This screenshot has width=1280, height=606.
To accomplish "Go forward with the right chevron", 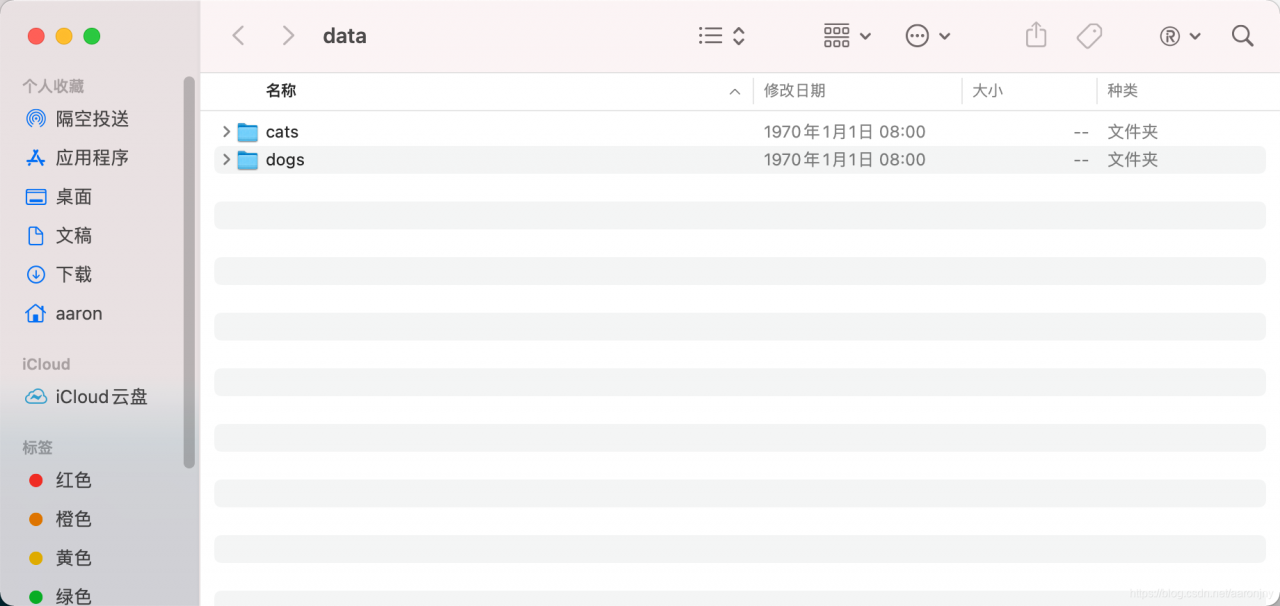I will pos(288,36).
